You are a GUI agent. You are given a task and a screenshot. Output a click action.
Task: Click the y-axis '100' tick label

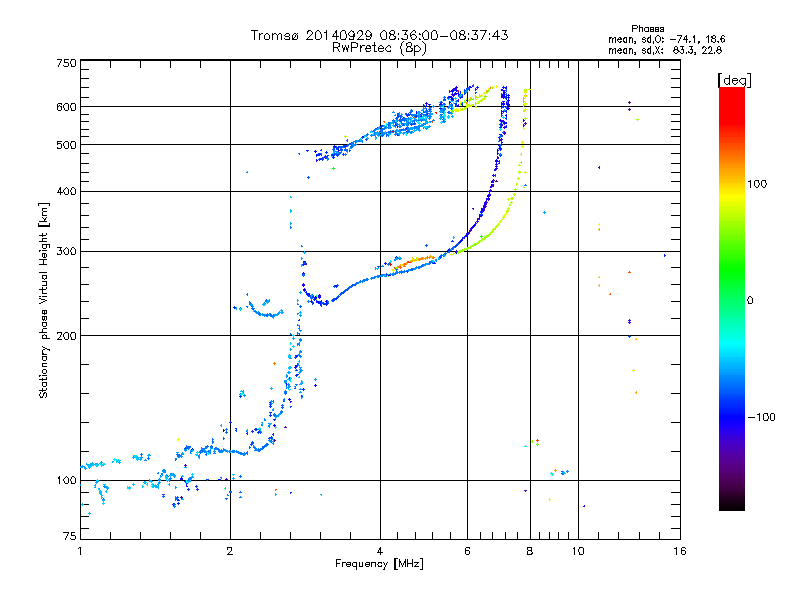click(x=66, y=481)
